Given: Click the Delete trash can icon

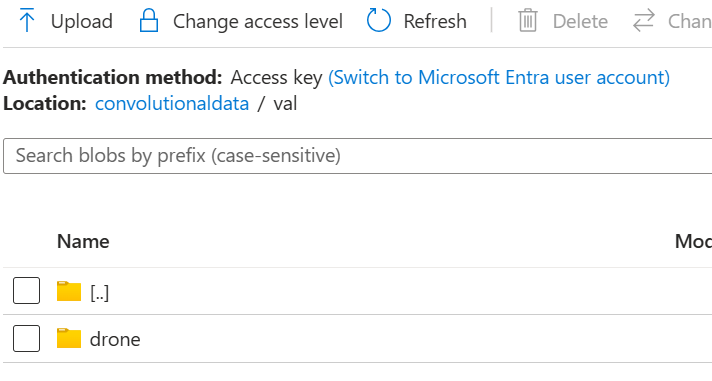Looking at the screenshot, I should 528,21.
